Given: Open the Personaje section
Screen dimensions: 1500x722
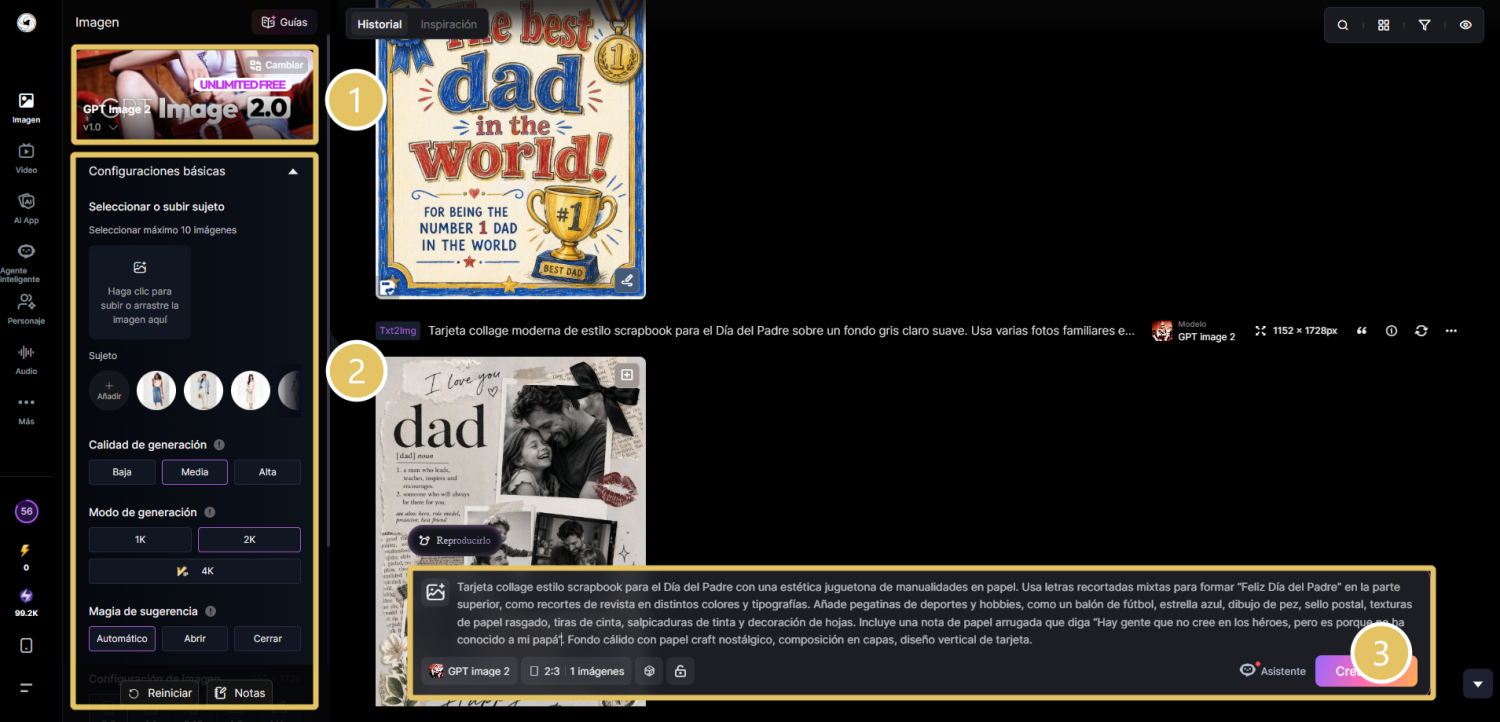Looking at the screenshot, I should coord(26,308).
